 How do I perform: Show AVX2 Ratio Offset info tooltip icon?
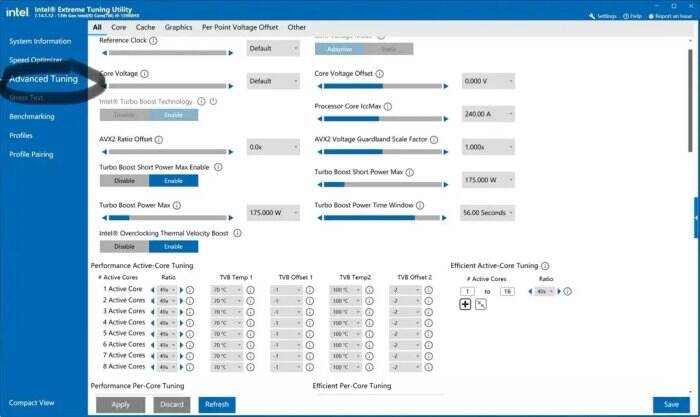(x=158, y=139)
